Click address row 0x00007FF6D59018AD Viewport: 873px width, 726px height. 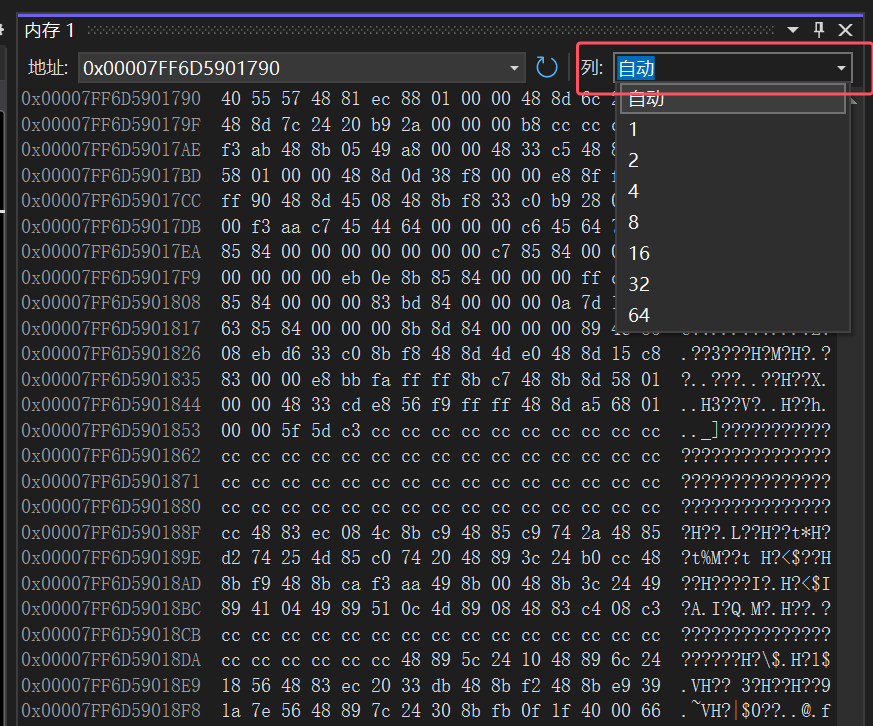pyautogui.click(x=111, y=583)
